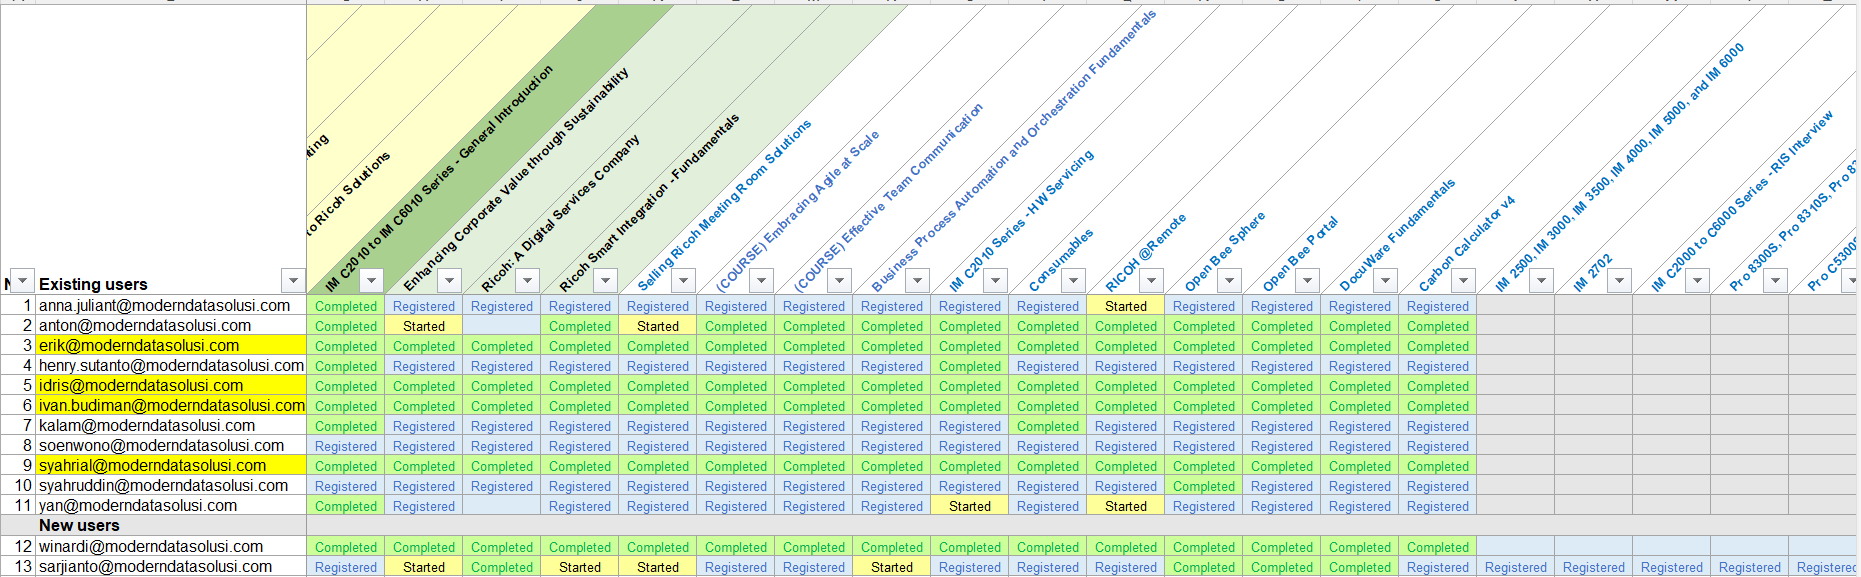Select soenwono@moderndatasolusi.com cell
This screenshot has width=1861, height=577.
point(171,446)
